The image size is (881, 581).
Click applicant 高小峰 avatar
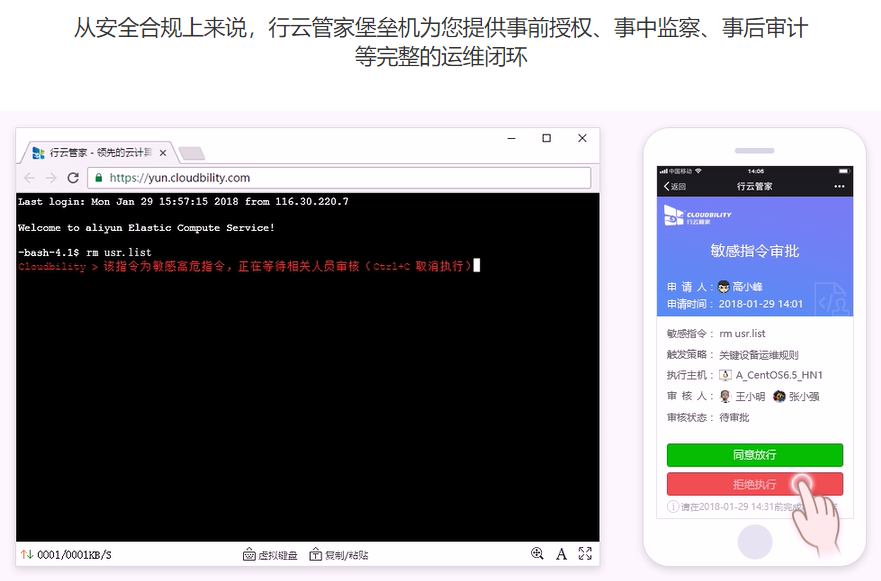[x=723, y=287]
